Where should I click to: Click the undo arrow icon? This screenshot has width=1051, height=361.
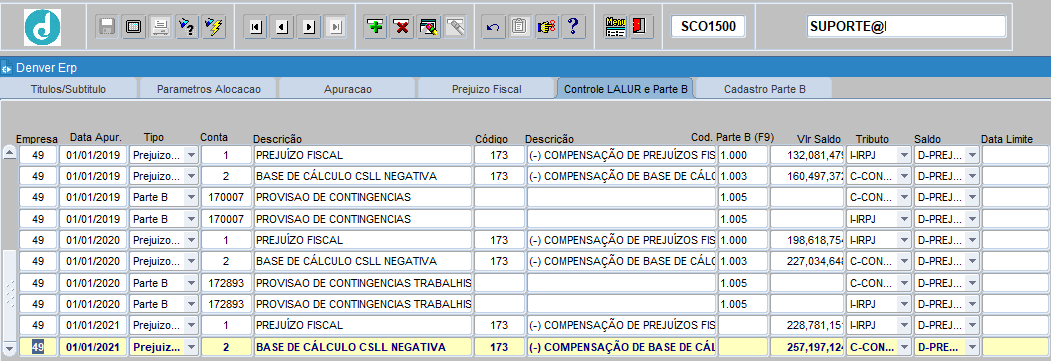pos(493,27)
